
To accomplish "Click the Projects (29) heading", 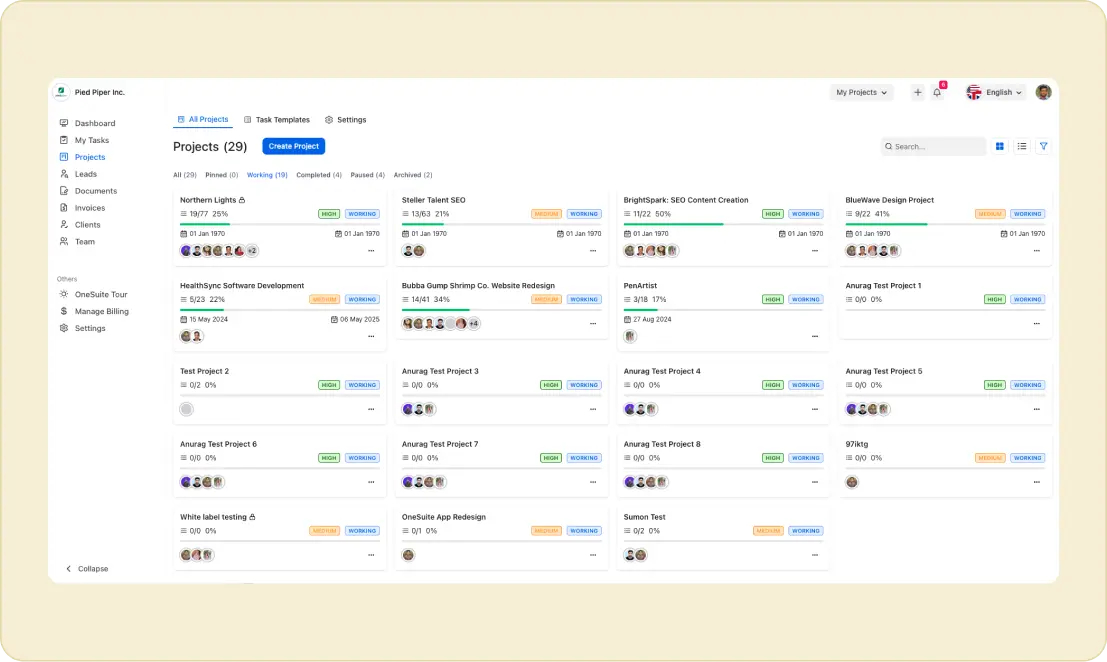I will [210, 147].
